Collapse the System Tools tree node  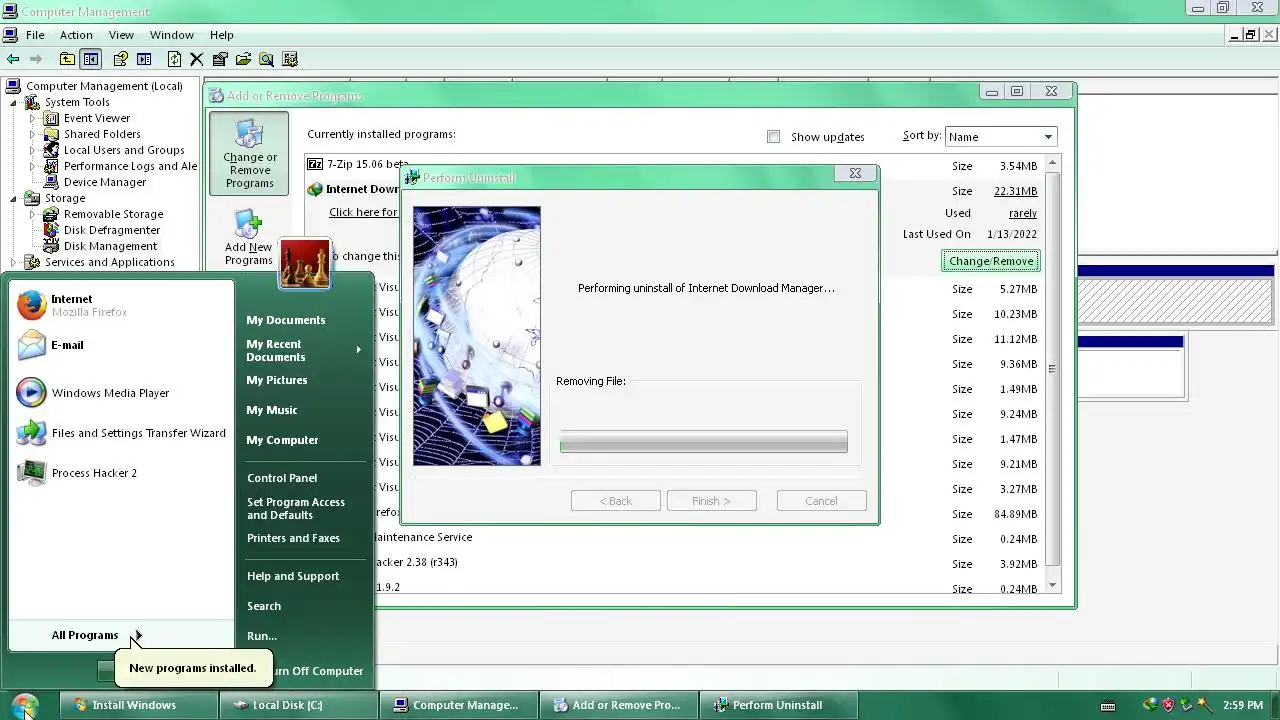pos(14,102)
